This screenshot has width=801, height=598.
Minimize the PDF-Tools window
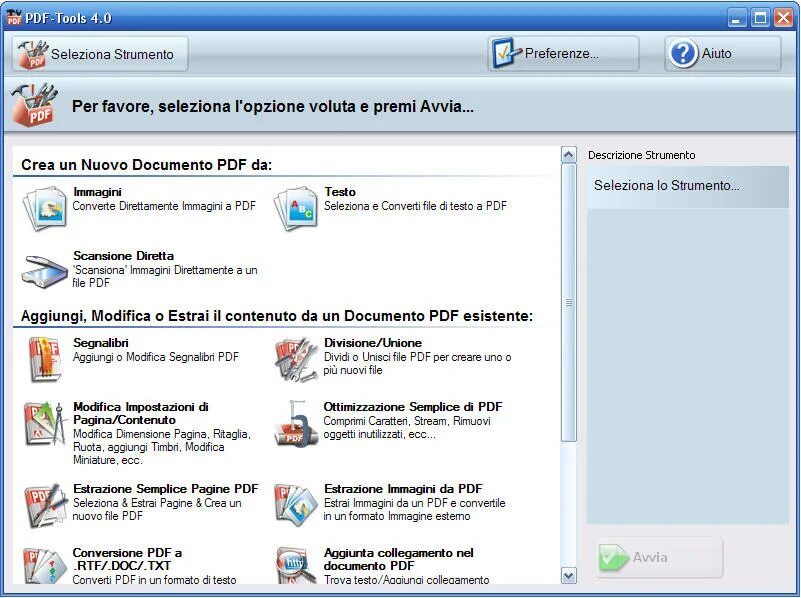(736, 18)
